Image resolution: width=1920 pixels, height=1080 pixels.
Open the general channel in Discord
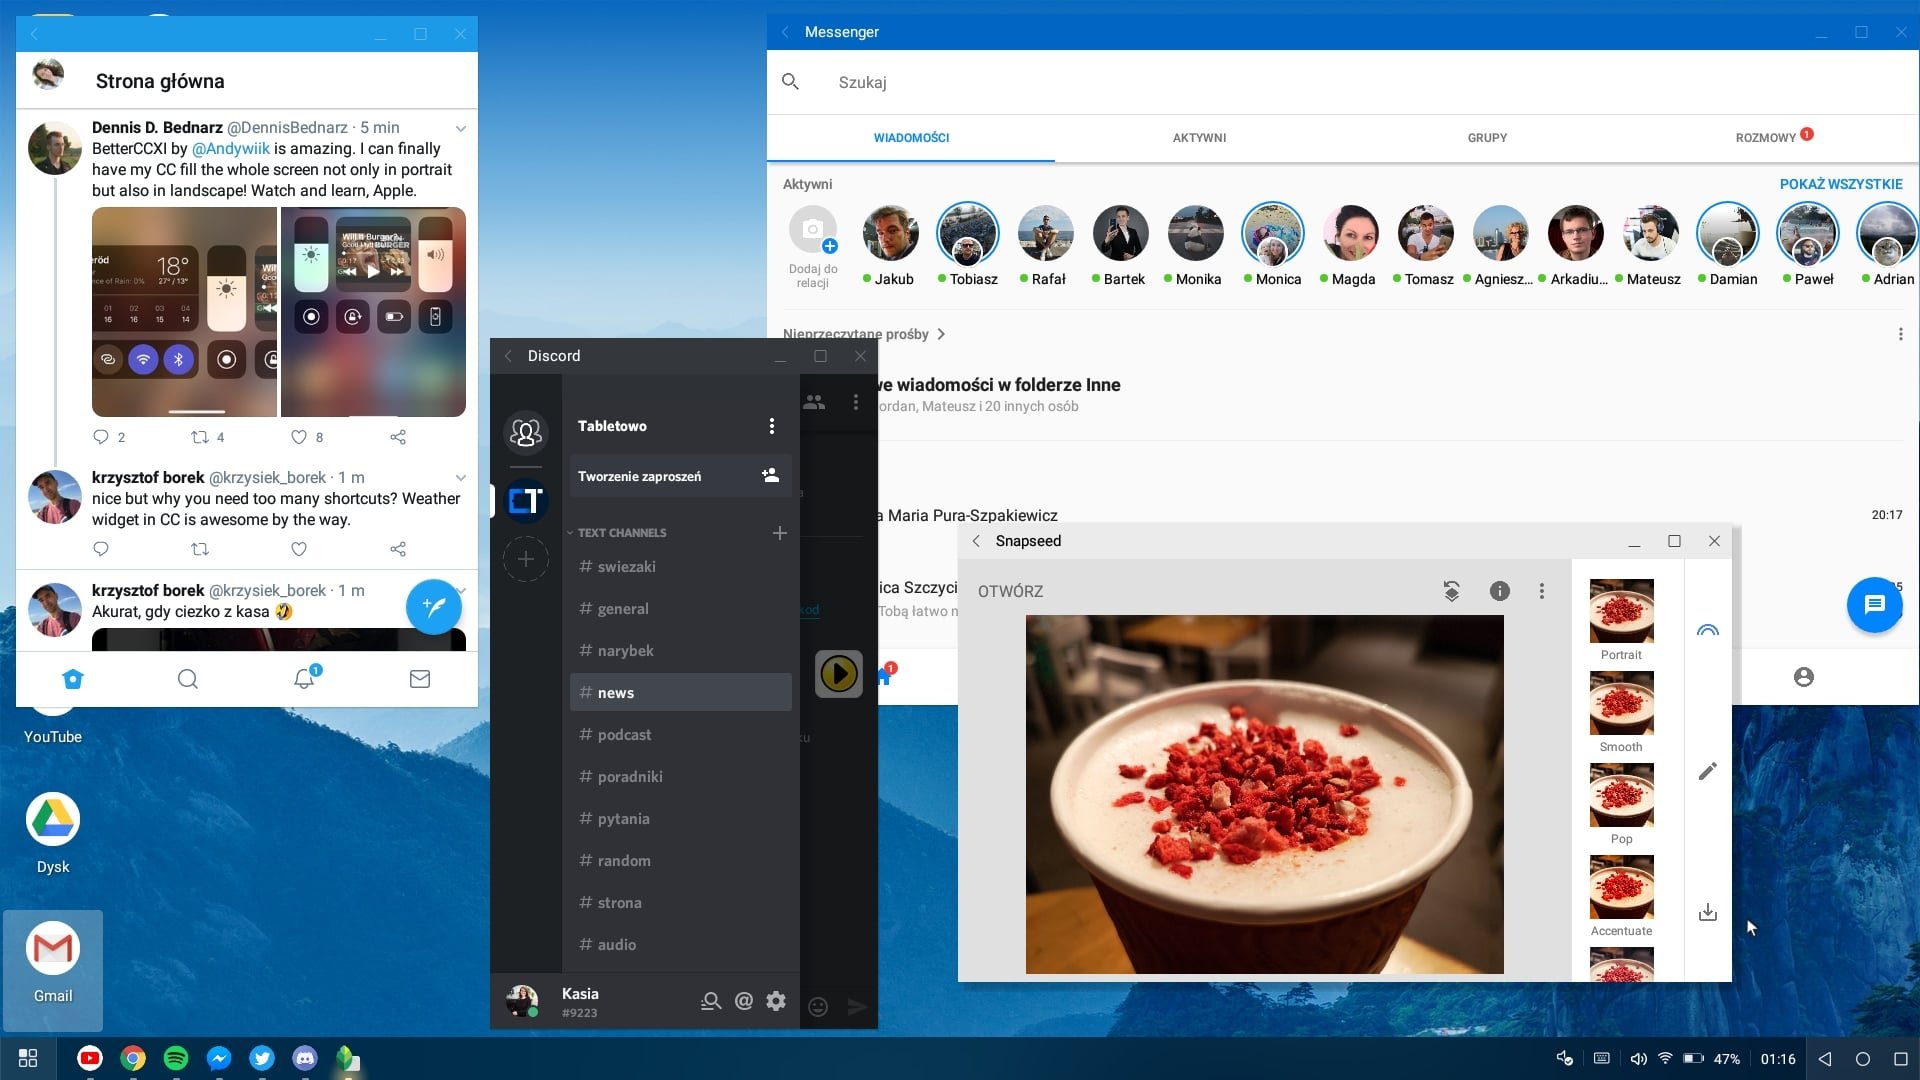click(681, 609)
